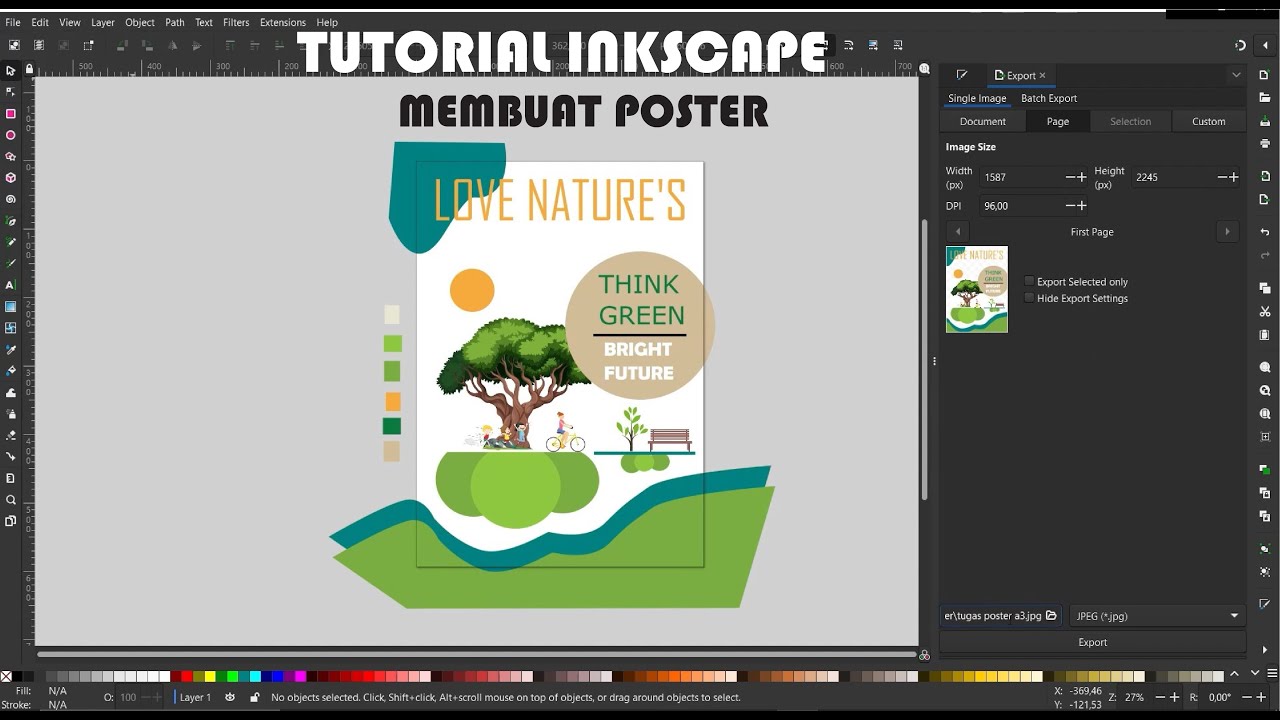Click the New document icon in right toolbar
1280x720 pixels.
click(x=1265, y=76)
